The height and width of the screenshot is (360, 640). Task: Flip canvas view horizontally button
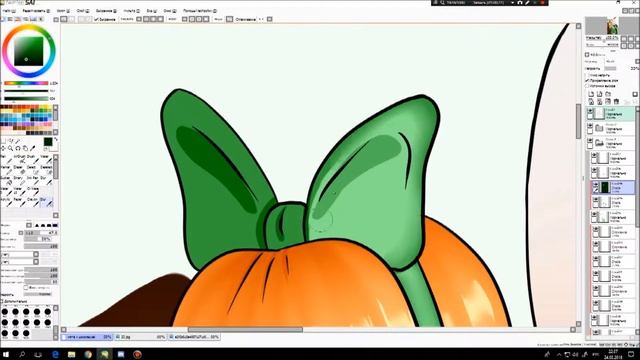tap(229, 19)
